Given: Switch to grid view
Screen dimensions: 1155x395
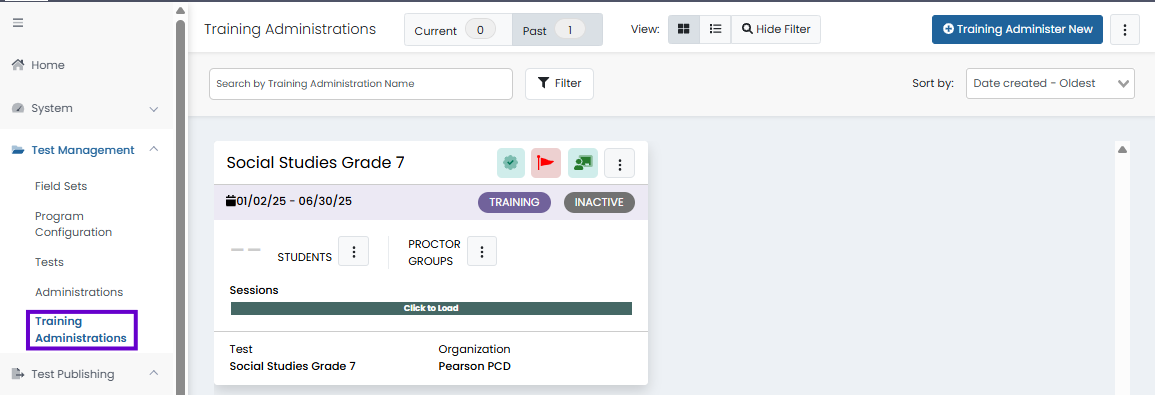Looking at the screenshot, I should [684, 29].
